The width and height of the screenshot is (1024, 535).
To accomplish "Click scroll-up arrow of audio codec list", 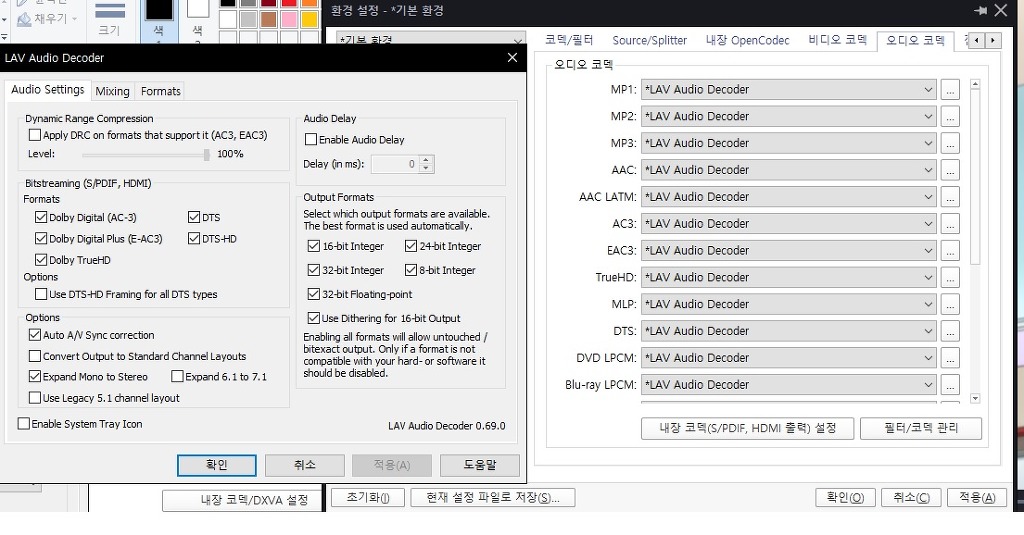I will 975,84.
